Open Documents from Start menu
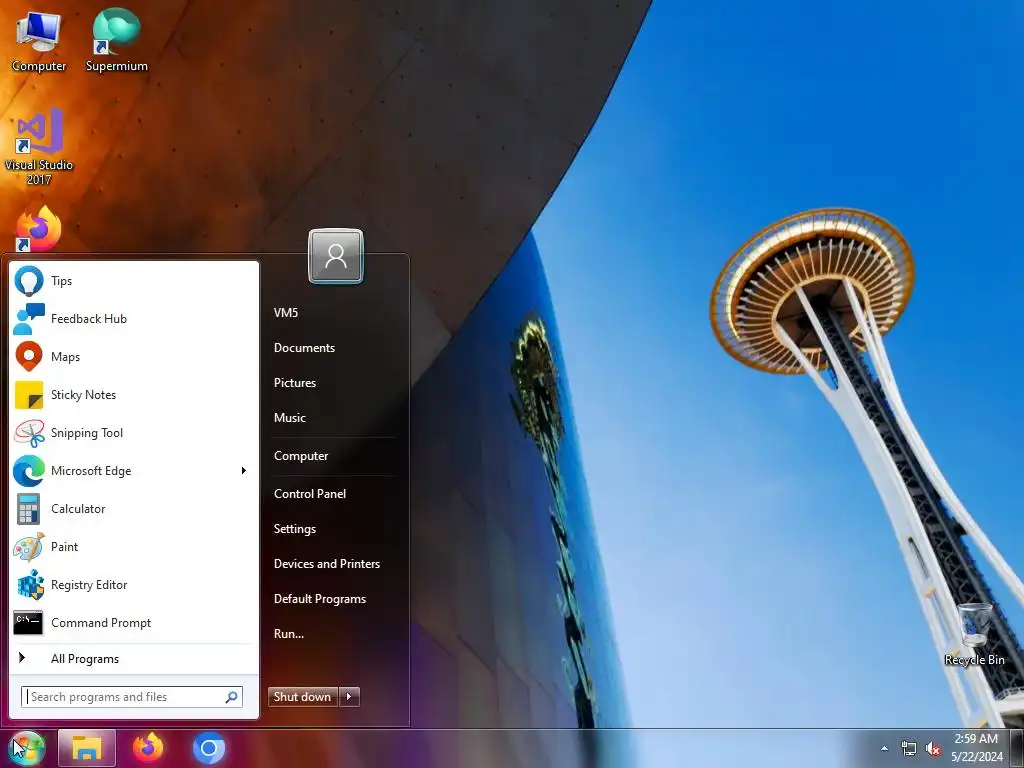Image resolution: width=1024 pixels, height=768 pixels. [x=304, y=348]
